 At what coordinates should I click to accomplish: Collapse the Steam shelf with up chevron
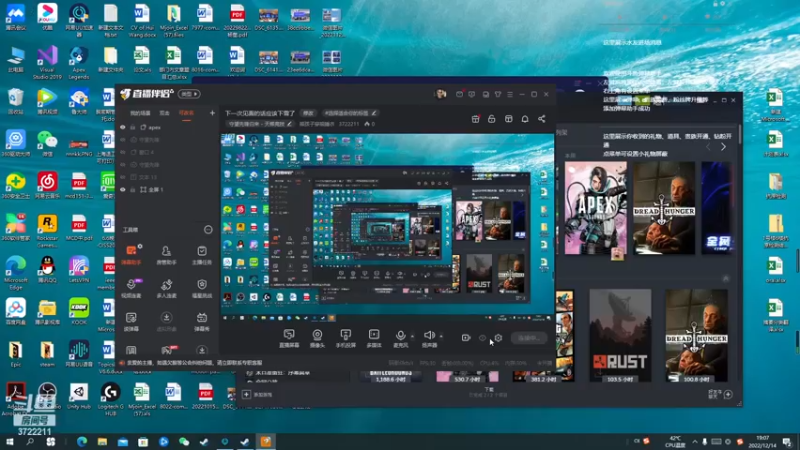[726, 279]
